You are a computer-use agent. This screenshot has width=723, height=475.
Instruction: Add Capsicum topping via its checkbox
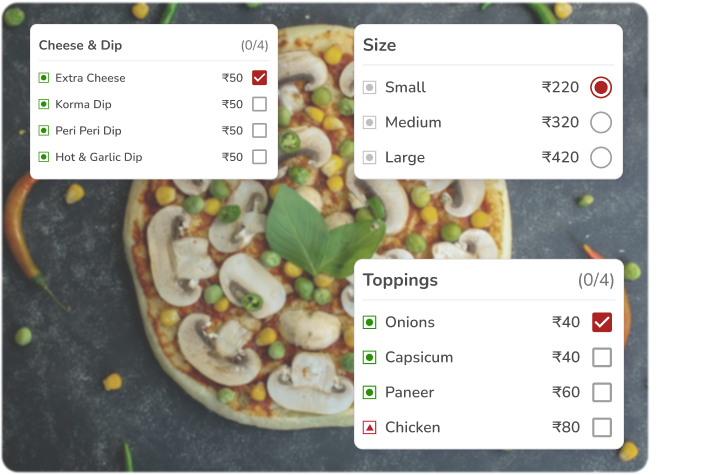[x=601, y=357]
